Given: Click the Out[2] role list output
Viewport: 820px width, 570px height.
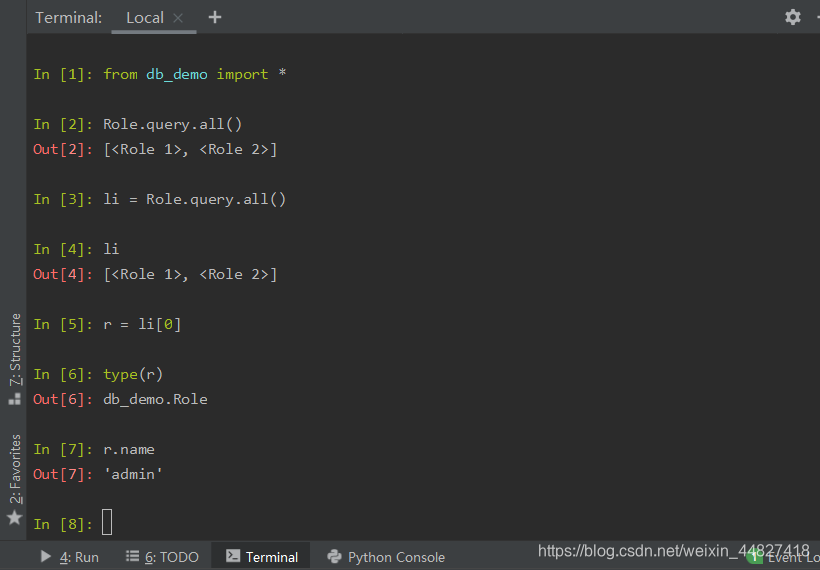Looking at the screenshot, I should point(190,150).
